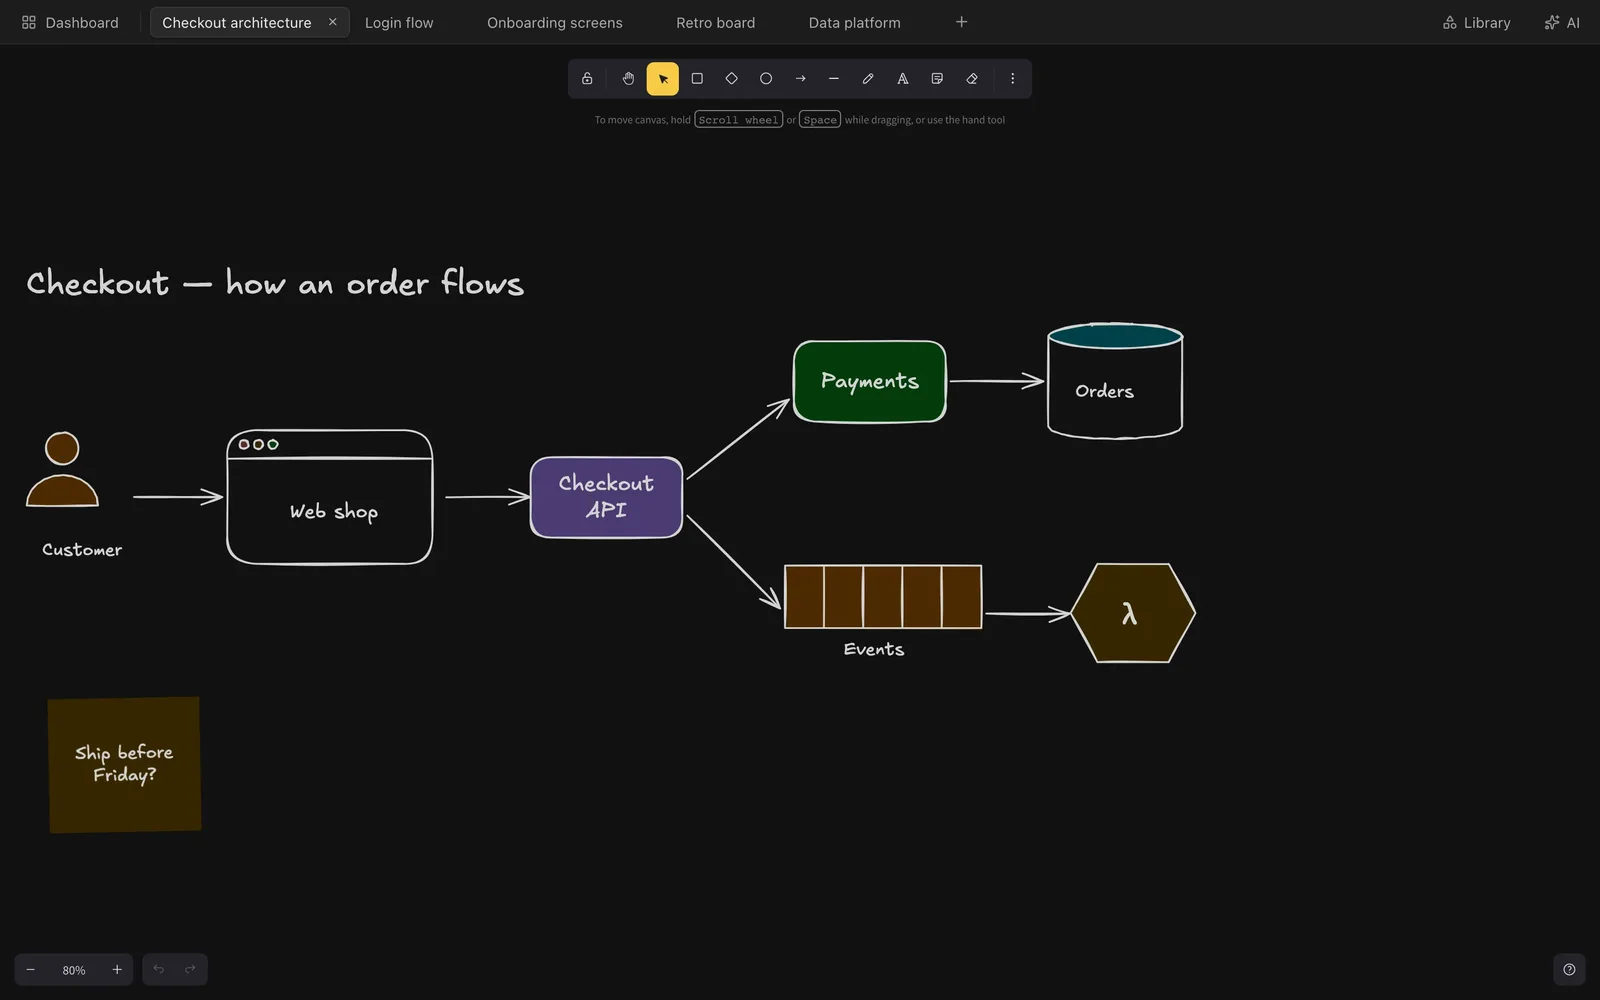This screenshot has height=1000, width=1600.
Task: Select the Eraser tool
Action: click(972, 79)
